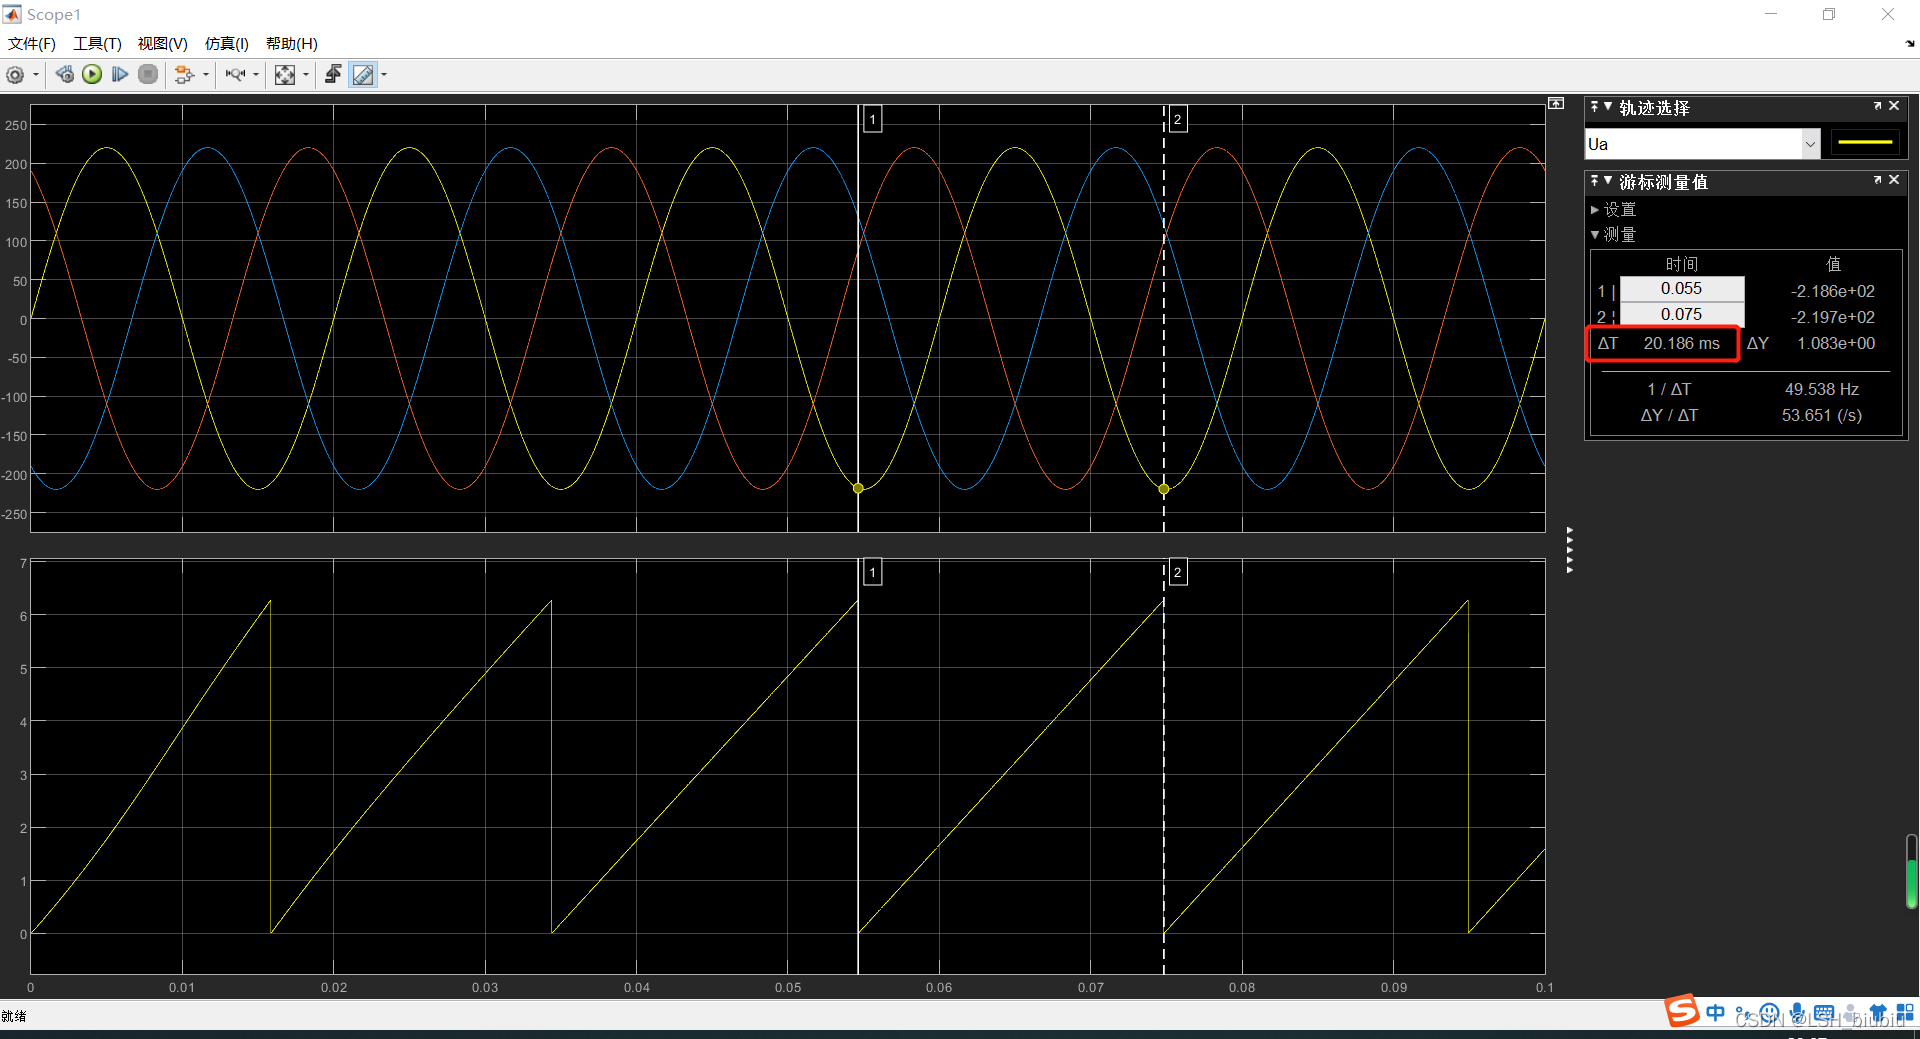Dock the 游标测量值 panel with pin icon
The width and height of the screenshot is (1920, 1039).
tap(1595, 180)
